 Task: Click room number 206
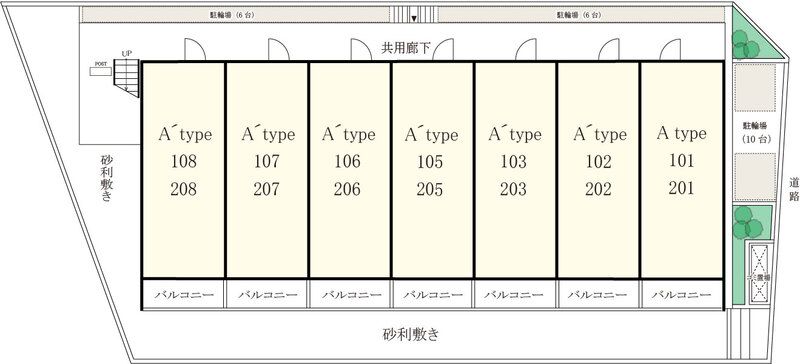[x=347, y=189]
